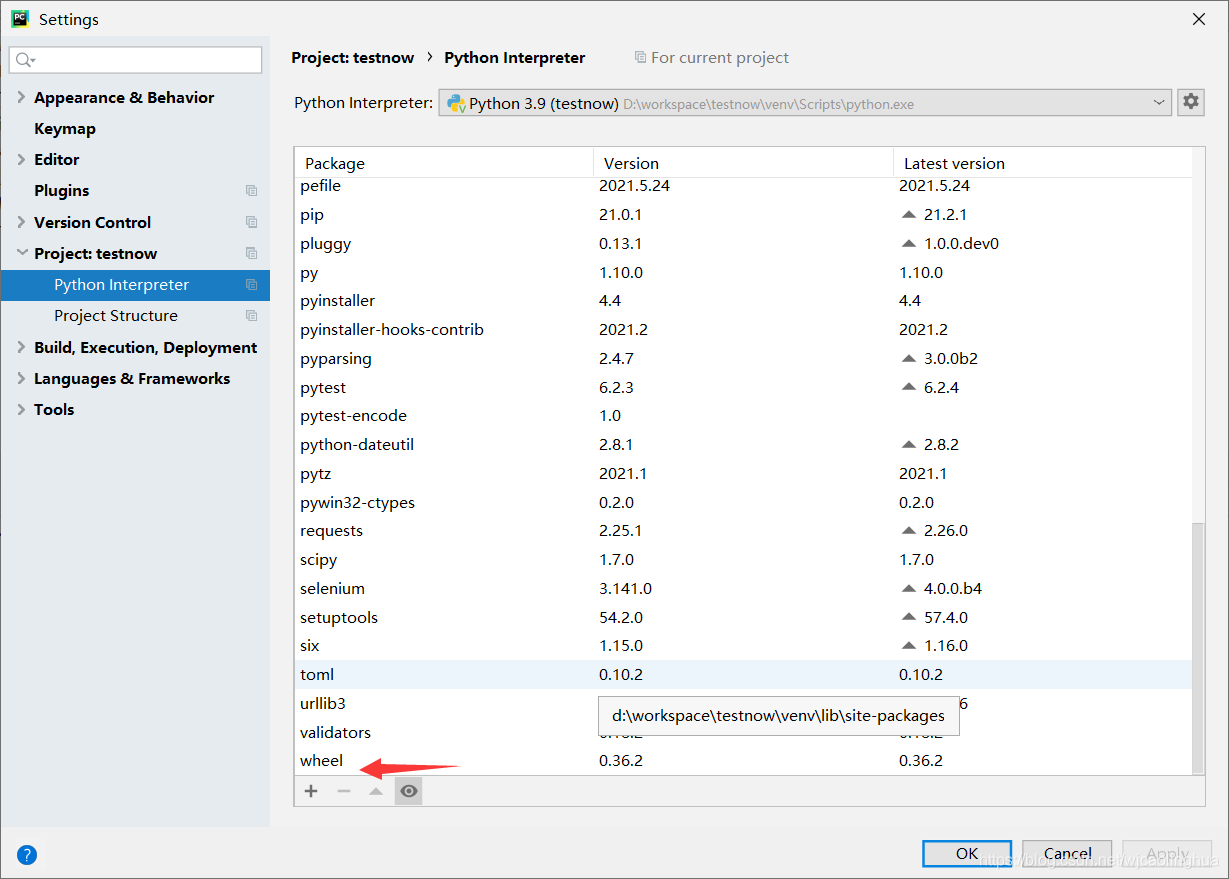The width and height of the screenshot is (1229, 879).
Task: Click the upgrade arrow beside setuptools 57.4.0
Action: click(x=908, y=618)
